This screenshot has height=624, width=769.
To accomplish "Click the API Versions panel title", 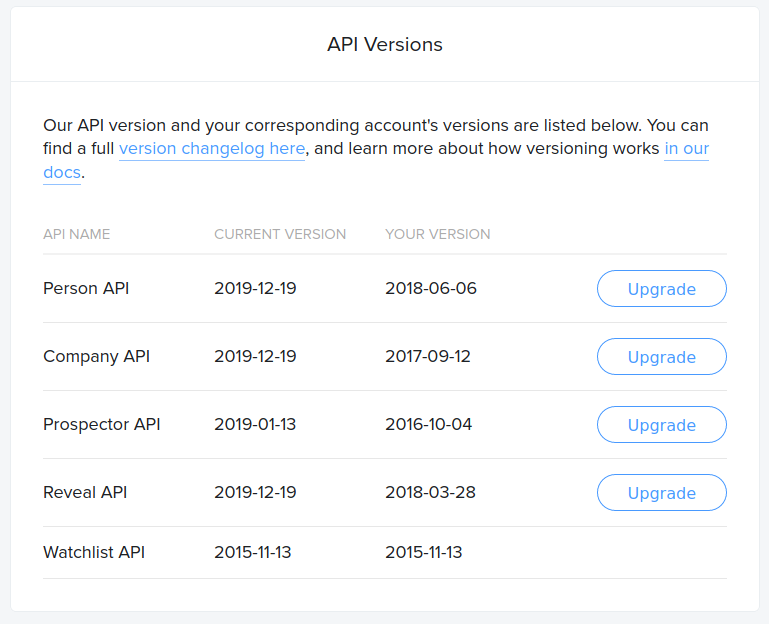I will click(385, 45).
